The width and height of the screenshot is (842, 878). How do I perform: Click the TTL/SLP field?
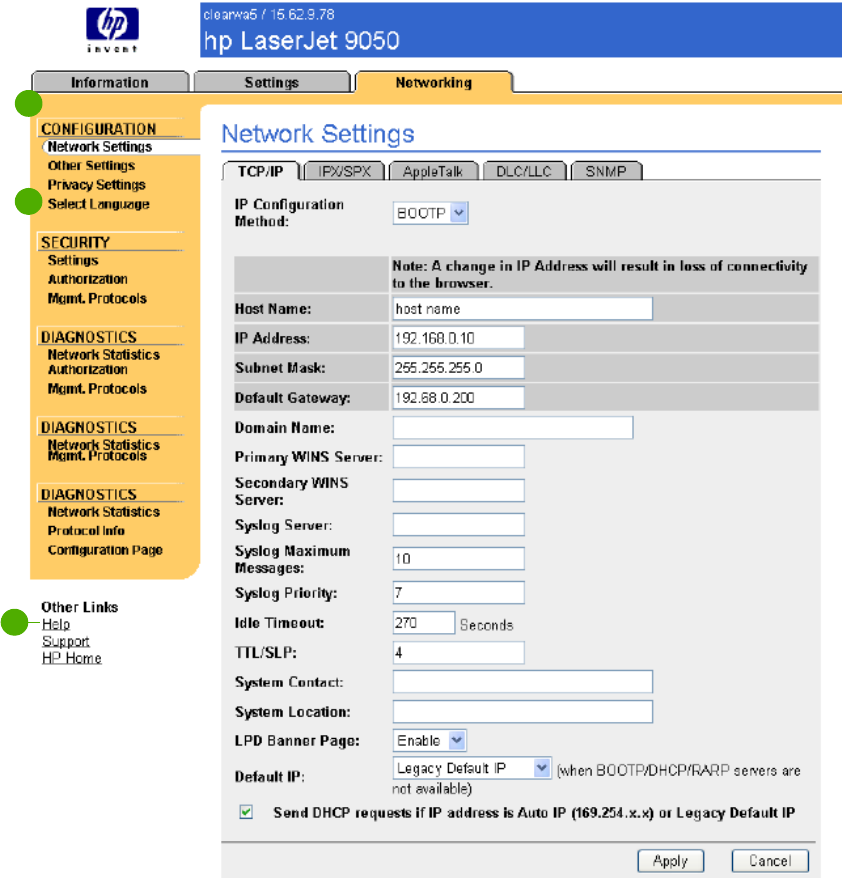pyautogui.click(x=459, y=653)
